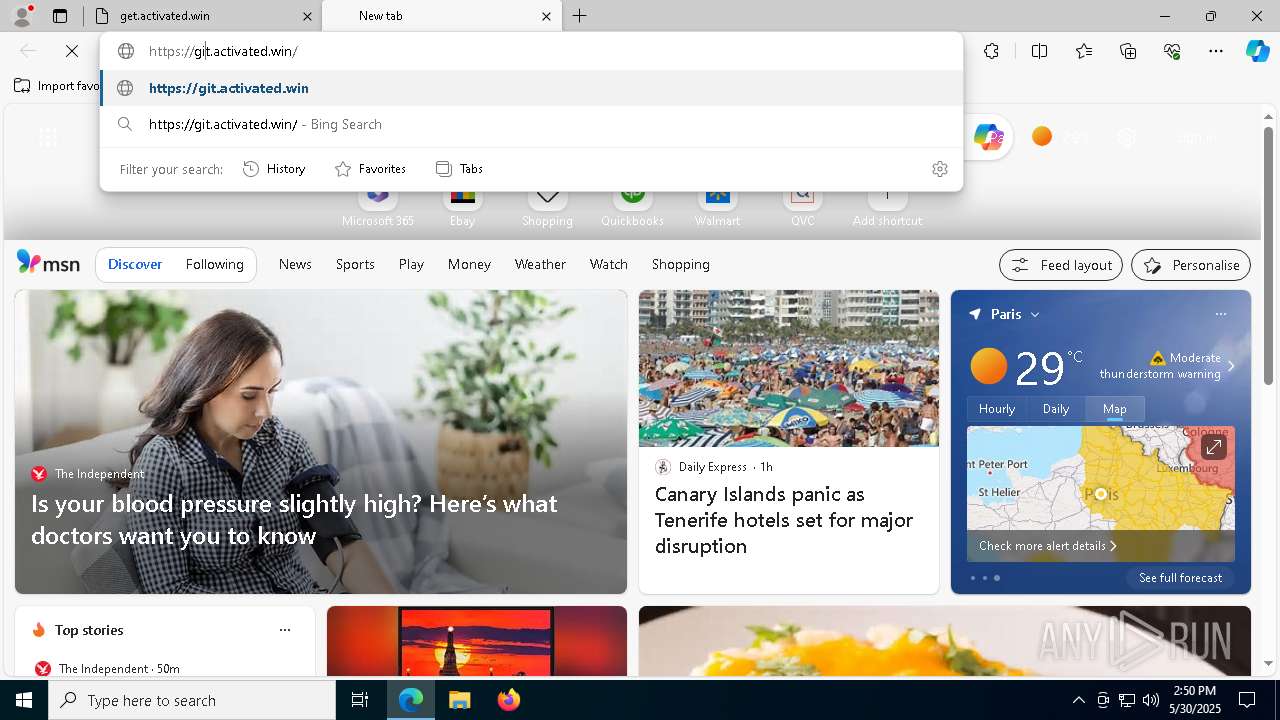Viewport: 1280px width, 720px height.
Task: Filter search by Favorites
Action: click(x=370, y=169)
